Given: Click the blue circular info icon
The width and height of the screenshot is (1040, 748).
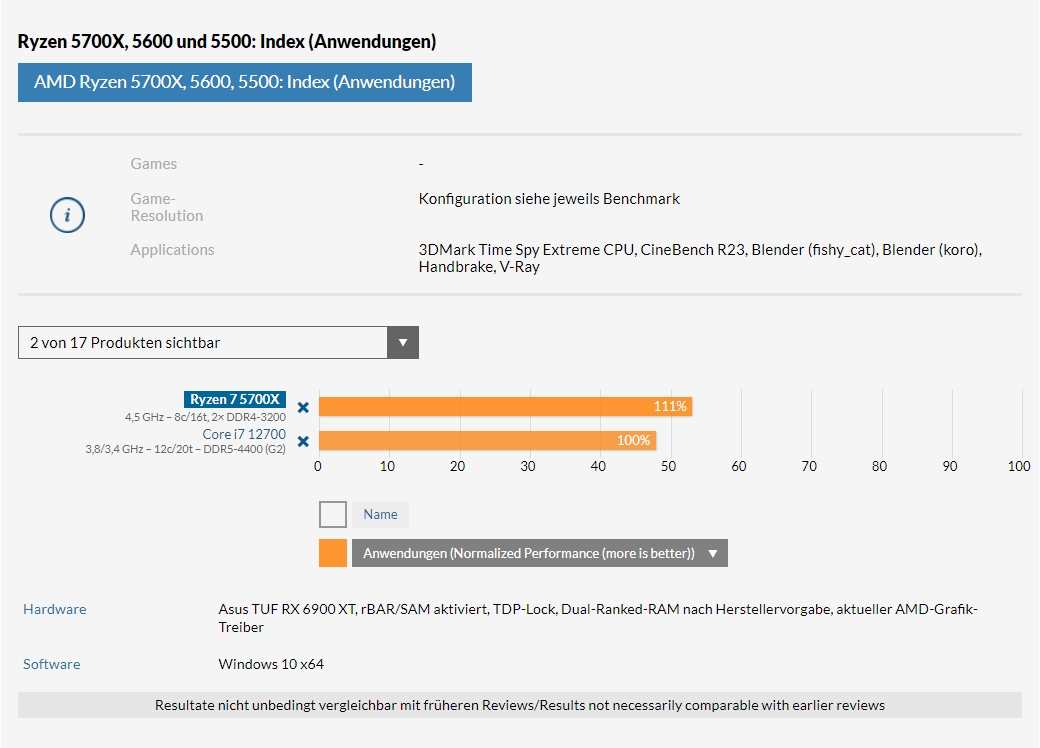Looking at the screenshot, I should (67, 214).
